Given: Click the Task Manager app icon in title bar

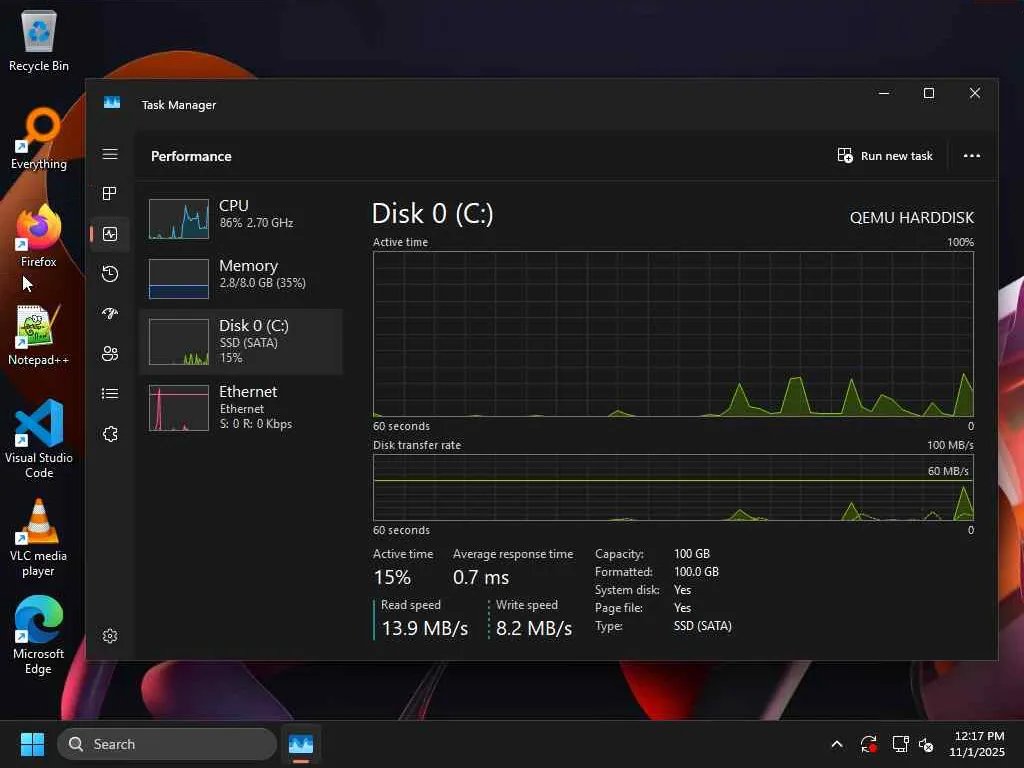Looking at the screenshot, I should 112,103.
